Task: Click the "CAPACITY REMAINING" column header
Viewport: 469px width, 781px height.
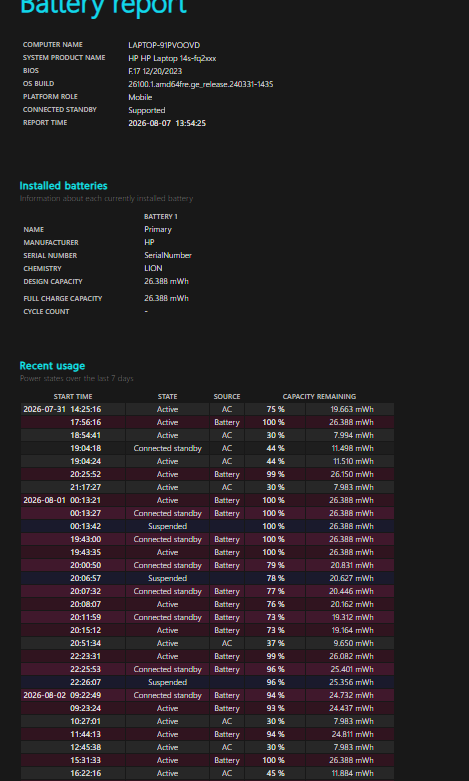Action: 319,397
